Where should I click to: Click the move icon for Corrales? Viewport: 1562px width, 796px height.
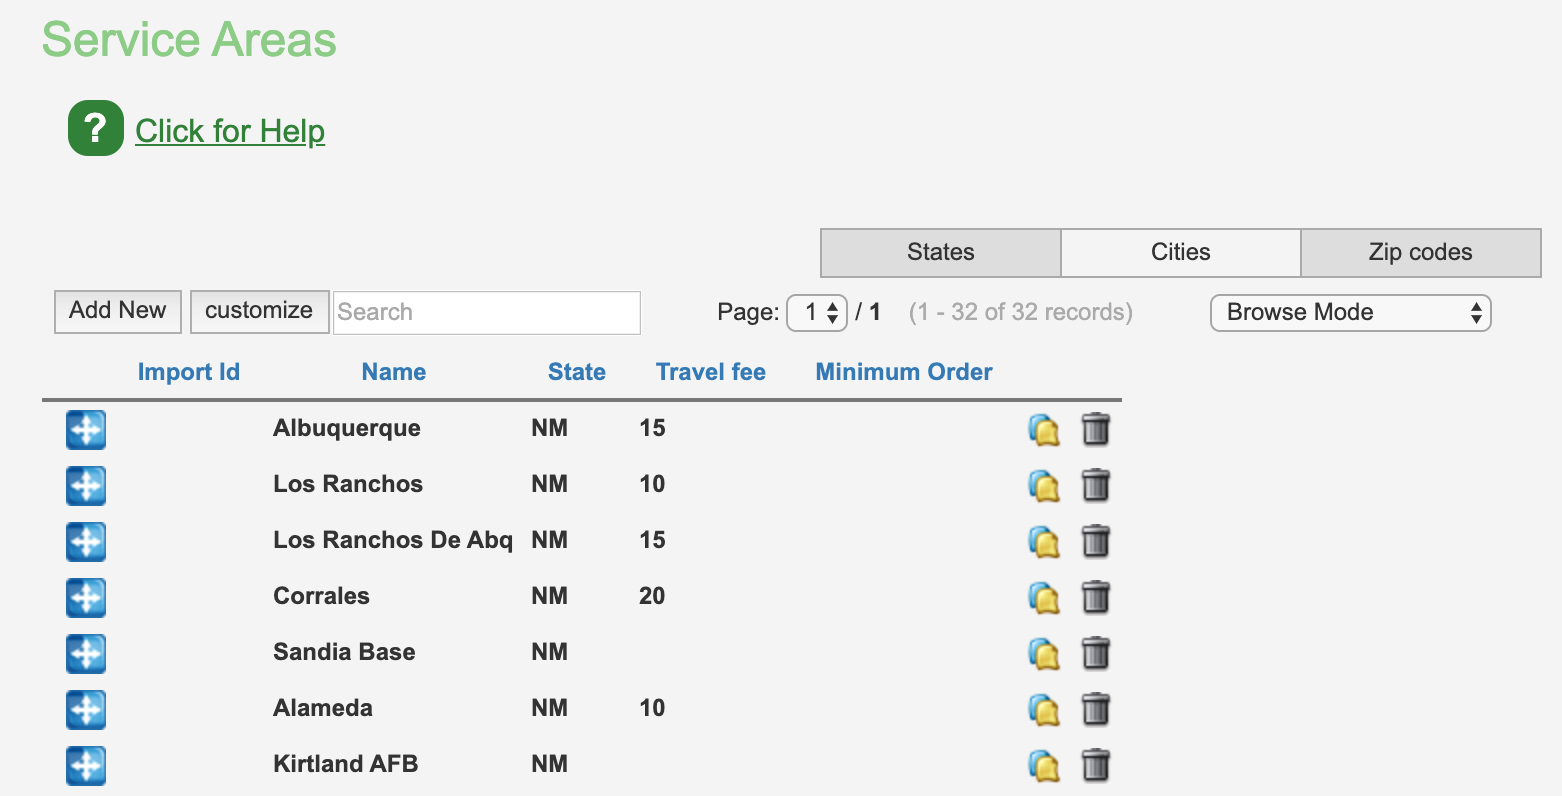point(86,597)
